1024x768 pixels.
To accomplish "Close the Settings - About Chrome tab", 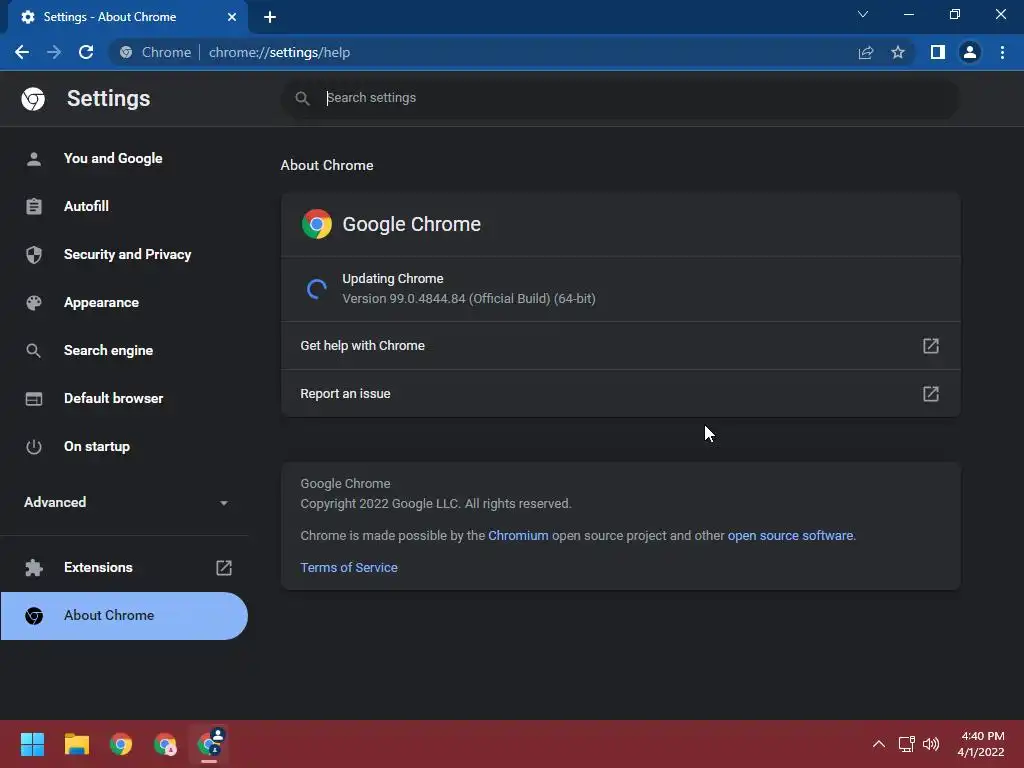I will tap(232, 17).
